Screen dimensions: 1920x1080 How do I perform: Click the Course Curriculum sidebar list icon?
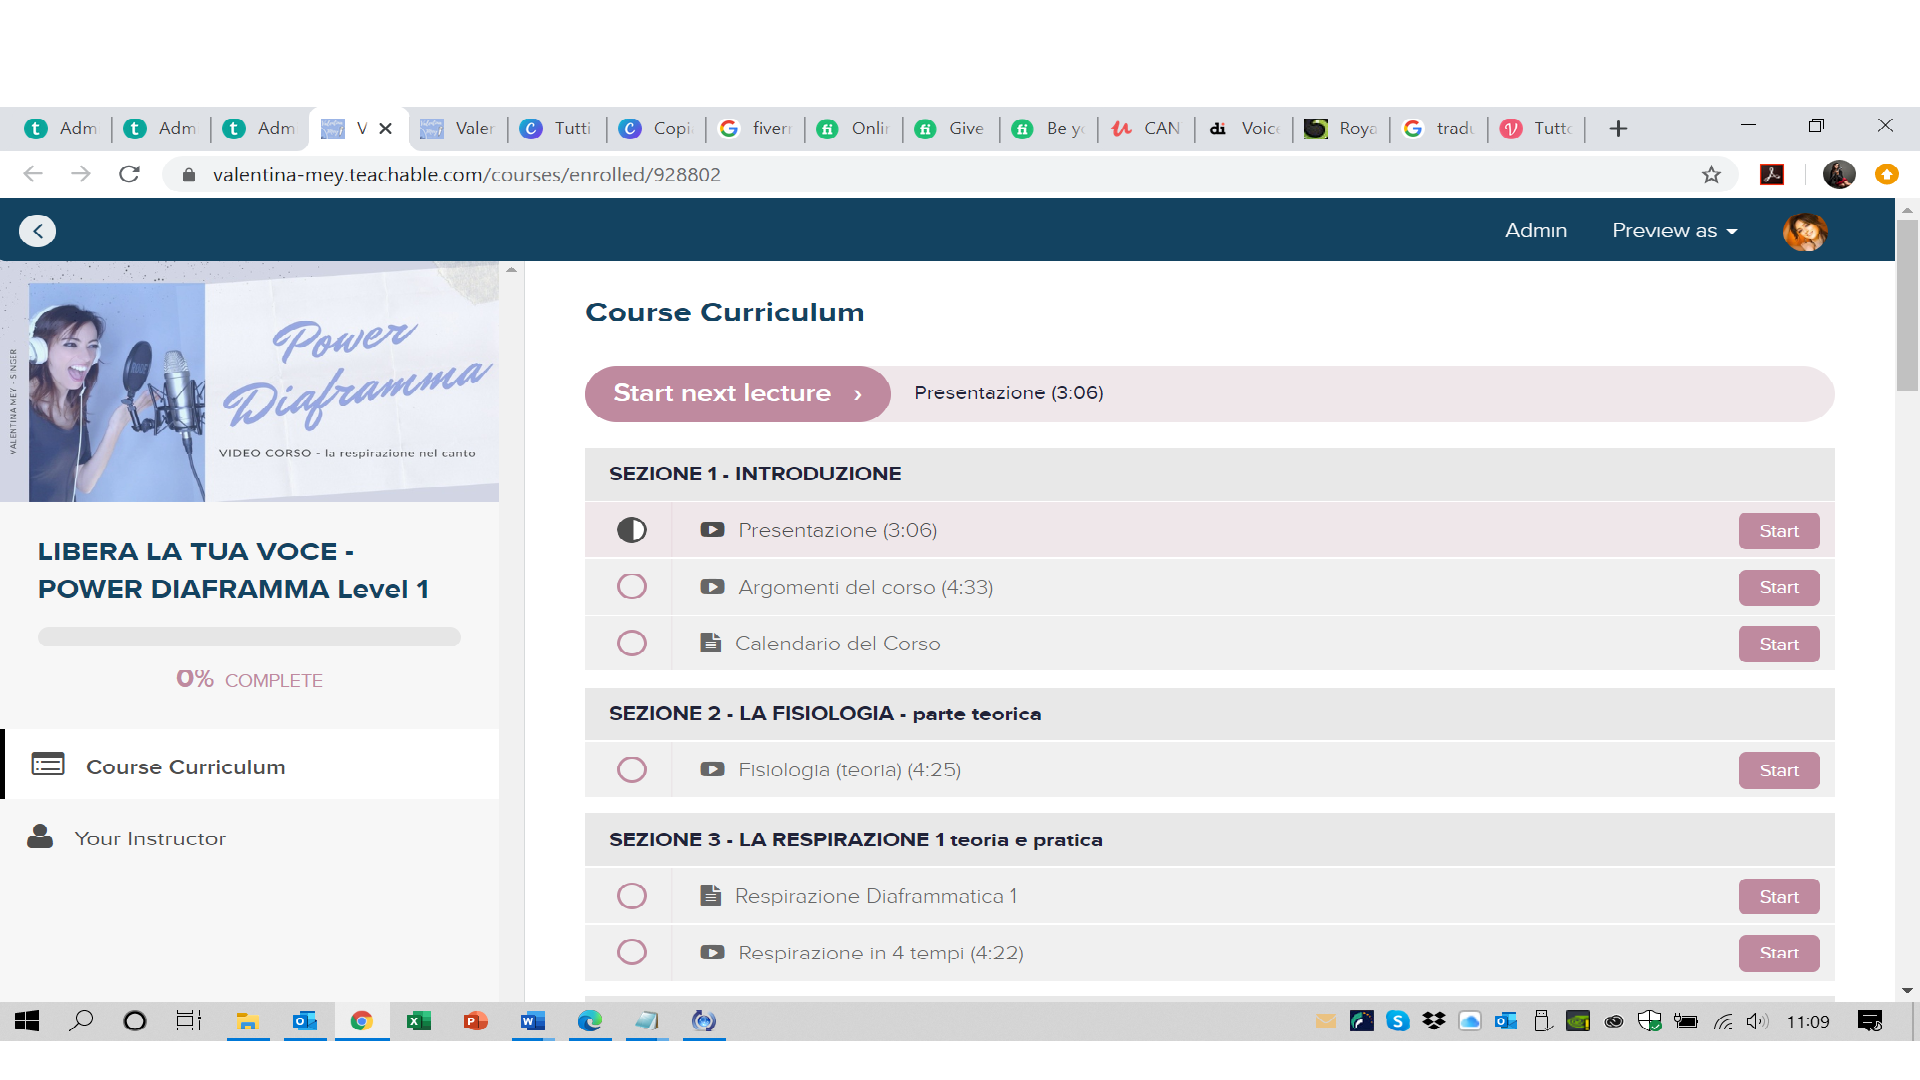point(48,765)
